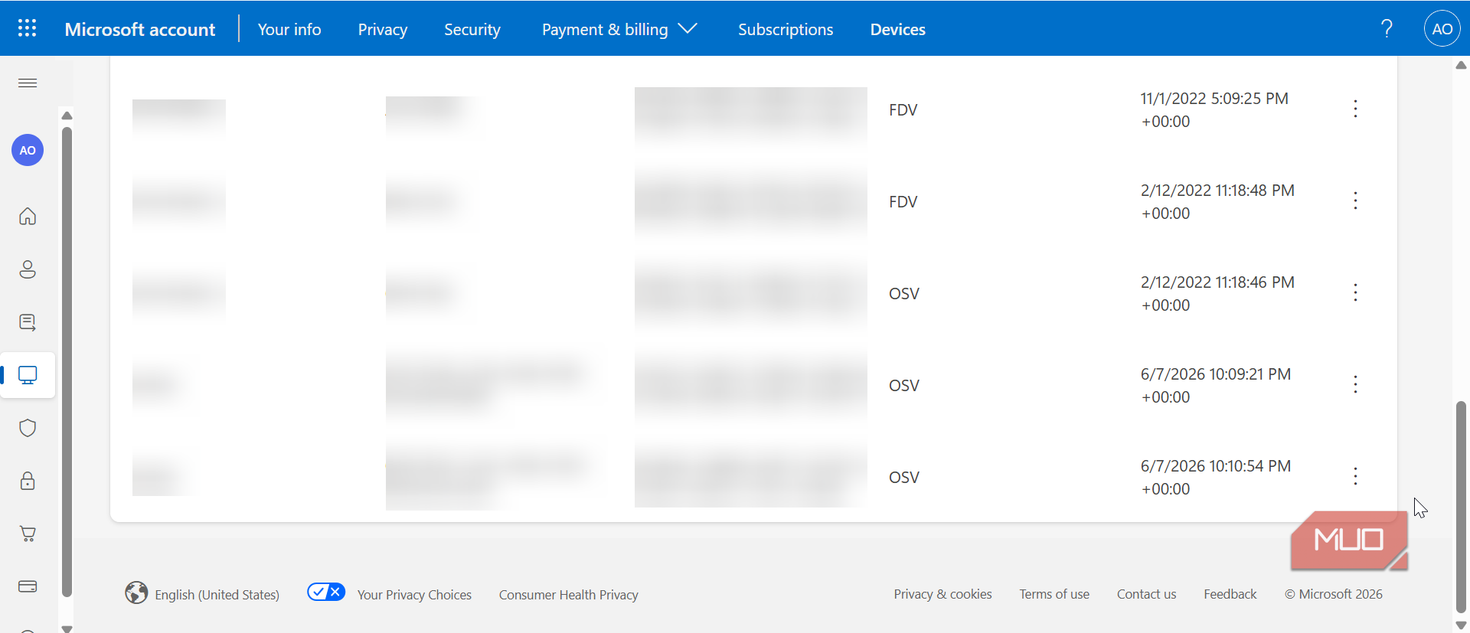
Task: Open more options for 6/7/2026 10:09:21 PM row
Action: click(1355, 385)
